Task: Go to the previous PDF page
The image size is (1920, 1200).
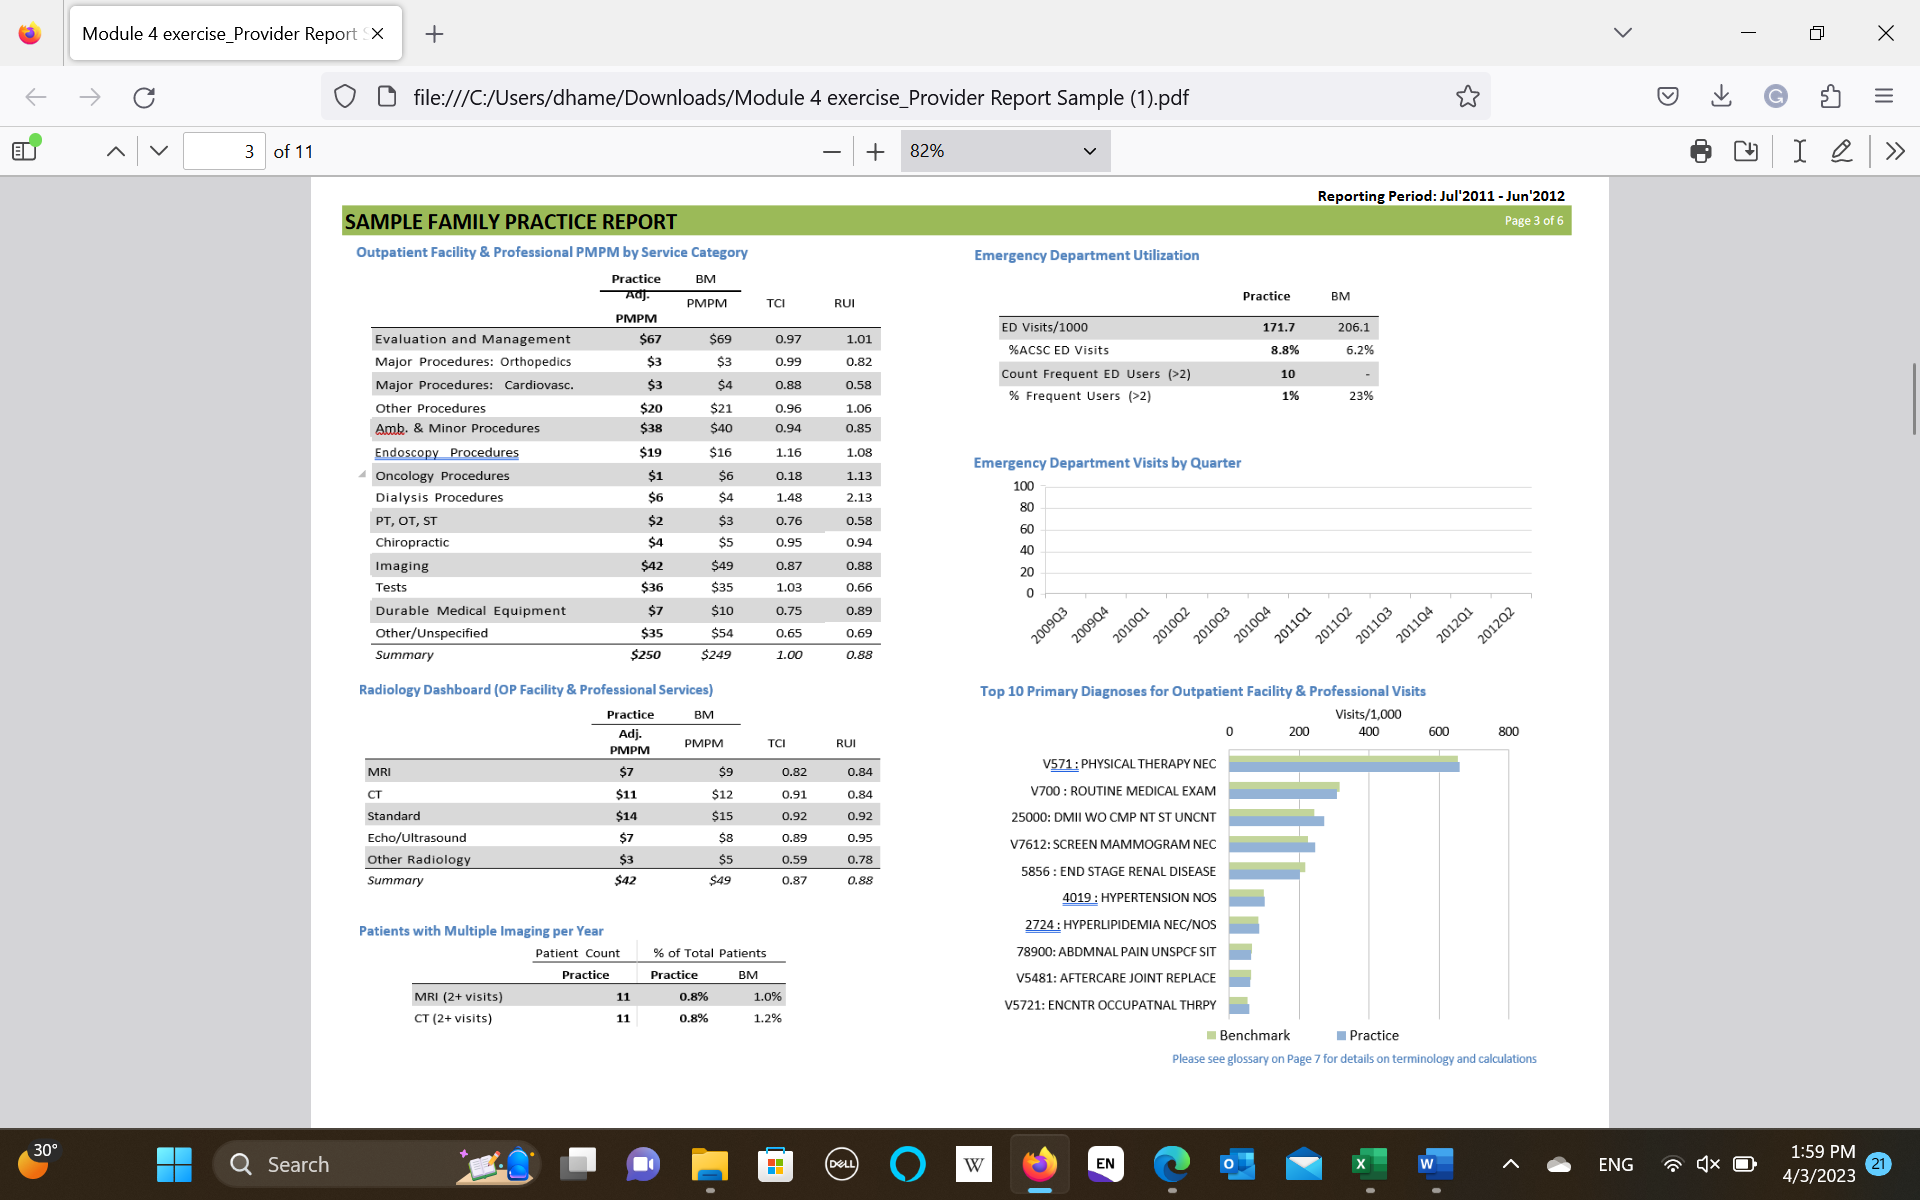Action: (x=116, y=151)
